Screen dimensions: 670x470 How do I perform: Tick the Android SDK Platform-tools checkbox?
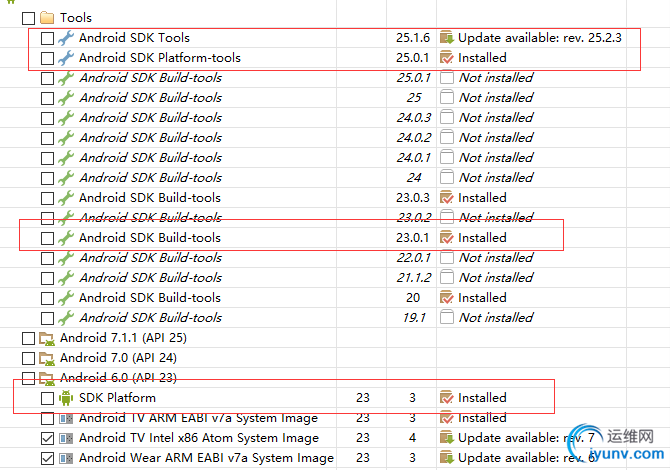tap(47, 58)
